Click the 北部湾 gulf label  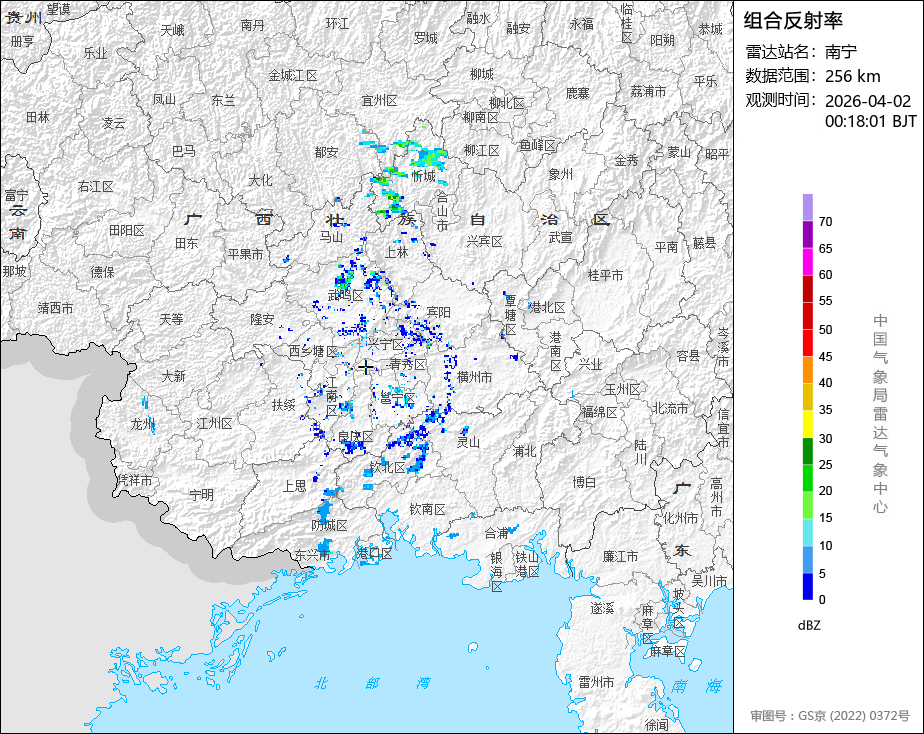point(373,683)
